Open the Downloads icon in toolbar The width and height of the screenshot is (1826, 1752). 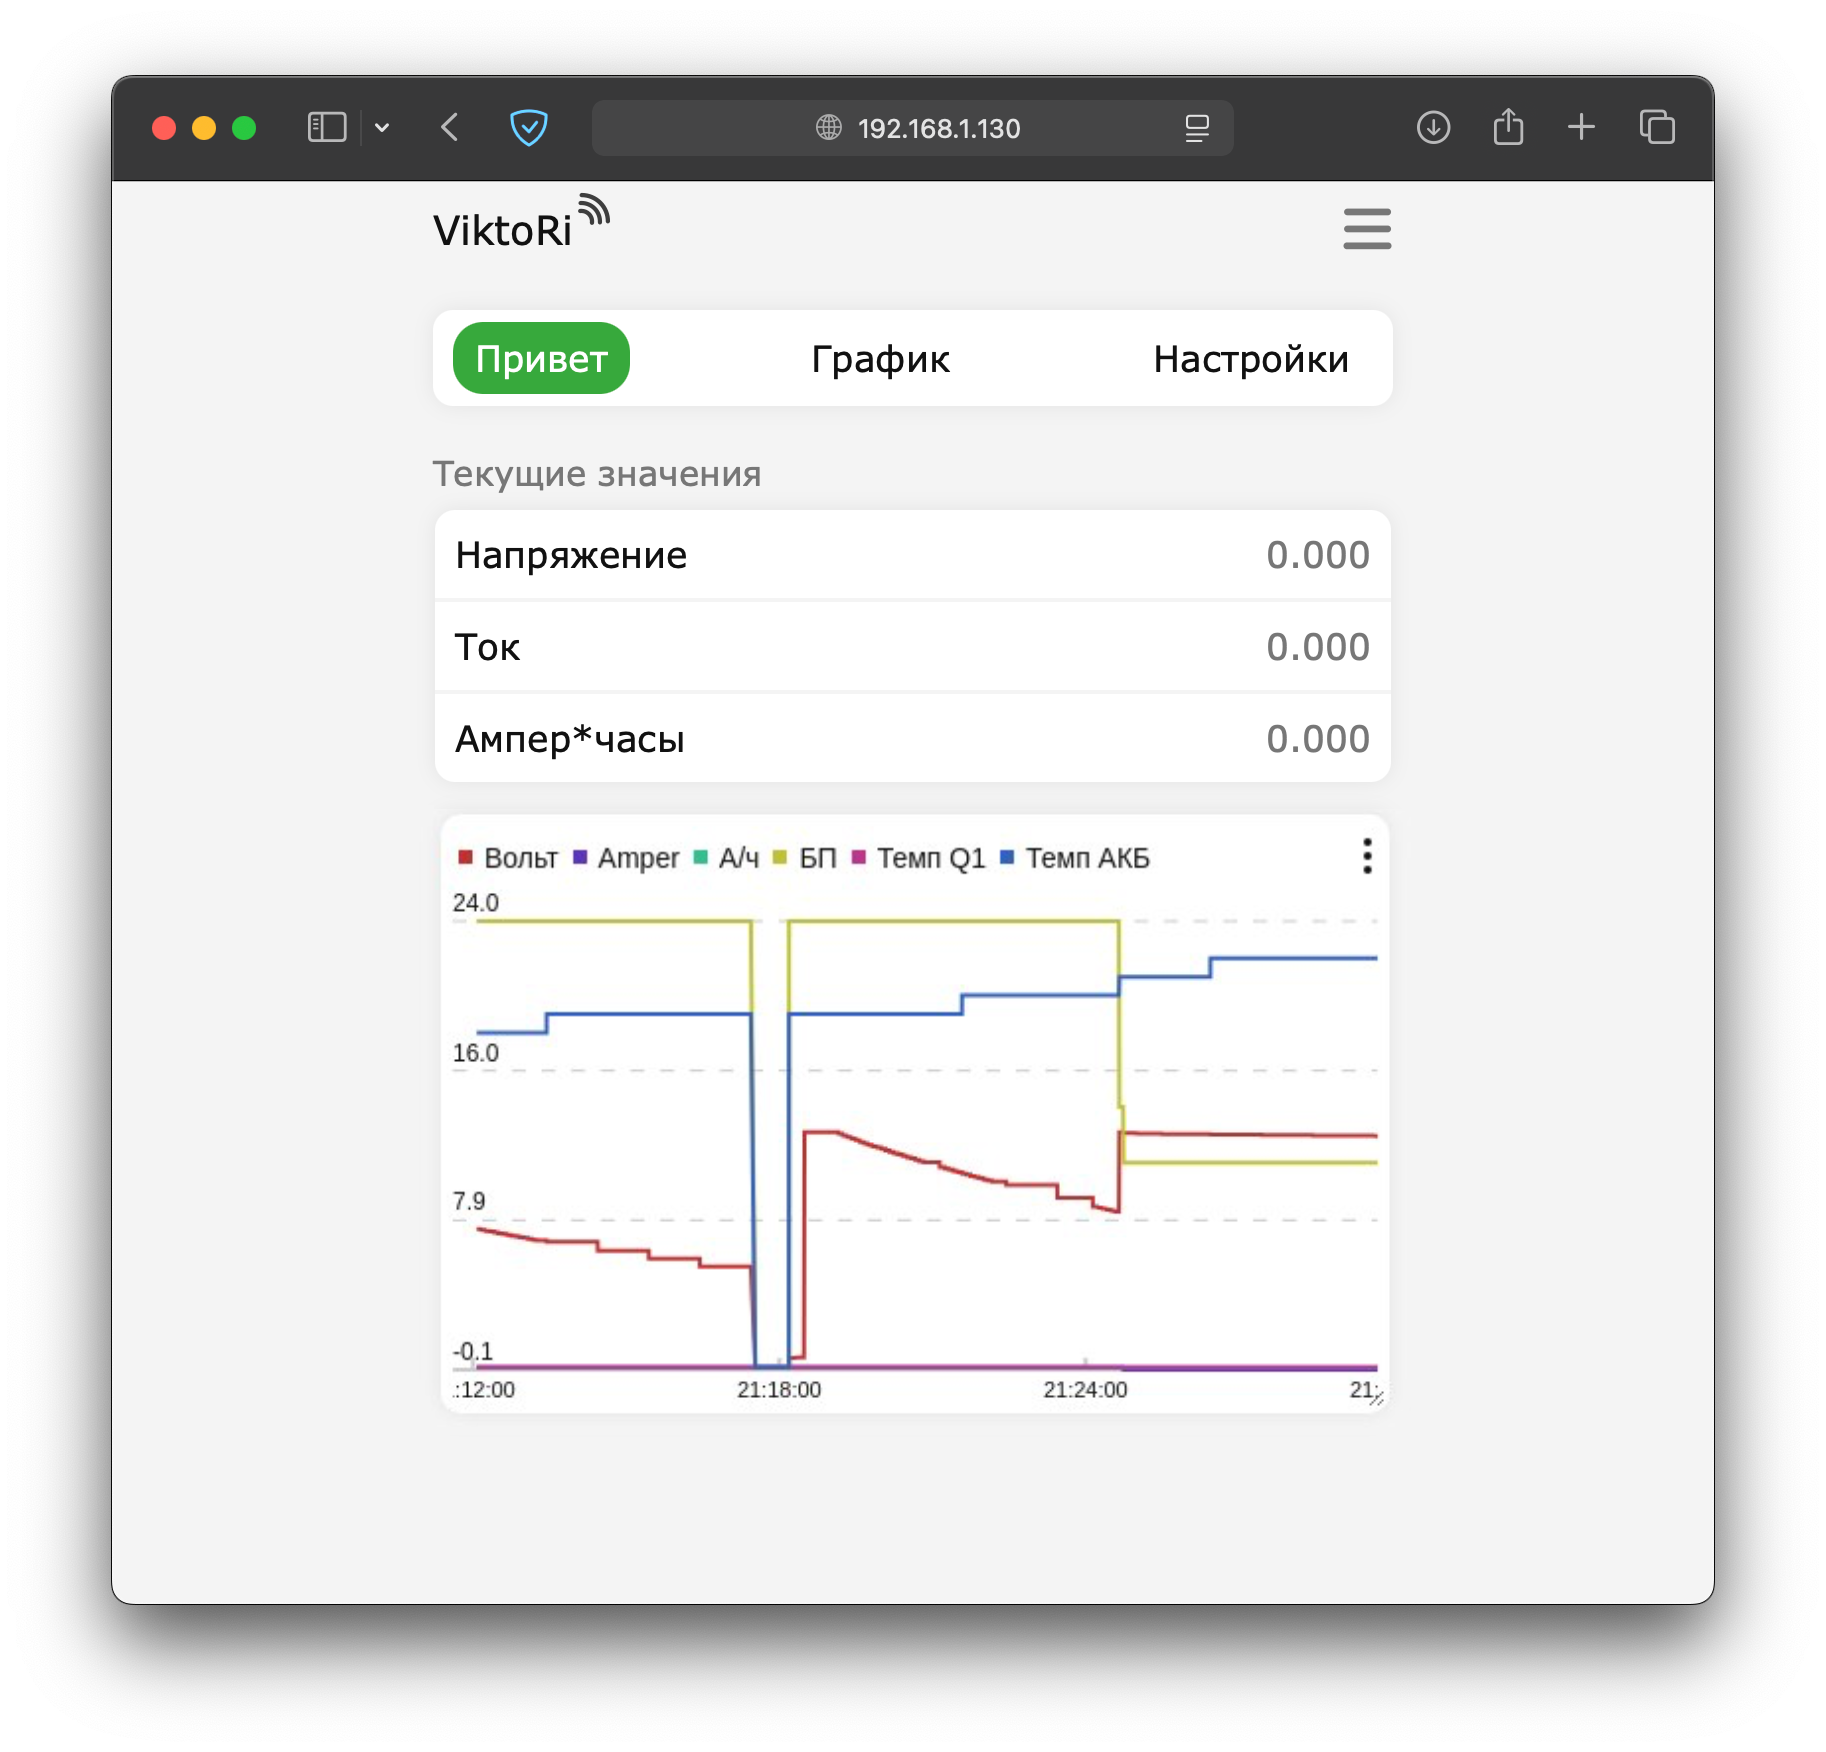(1433, 128)
